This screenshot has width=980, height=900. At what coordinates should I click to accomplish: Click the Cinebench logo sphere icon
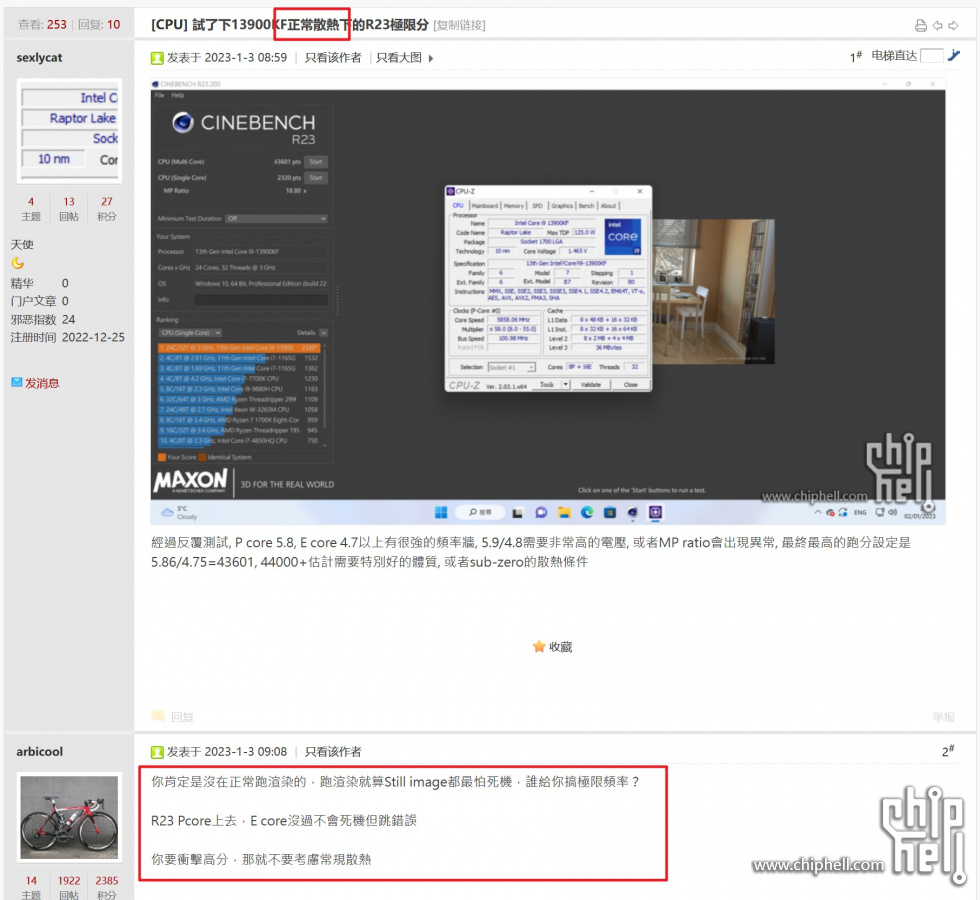(182, 122)
